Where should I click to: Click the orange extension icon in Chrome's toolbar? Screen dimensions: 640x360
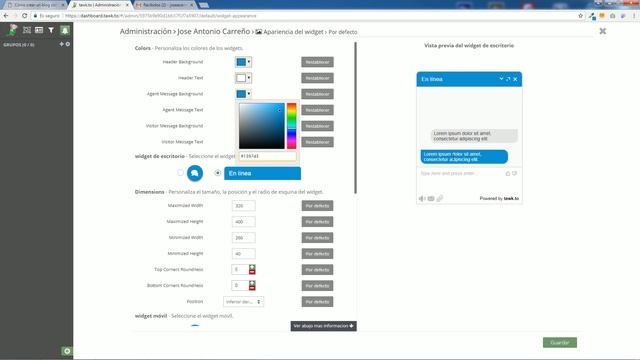pos(602,16)
